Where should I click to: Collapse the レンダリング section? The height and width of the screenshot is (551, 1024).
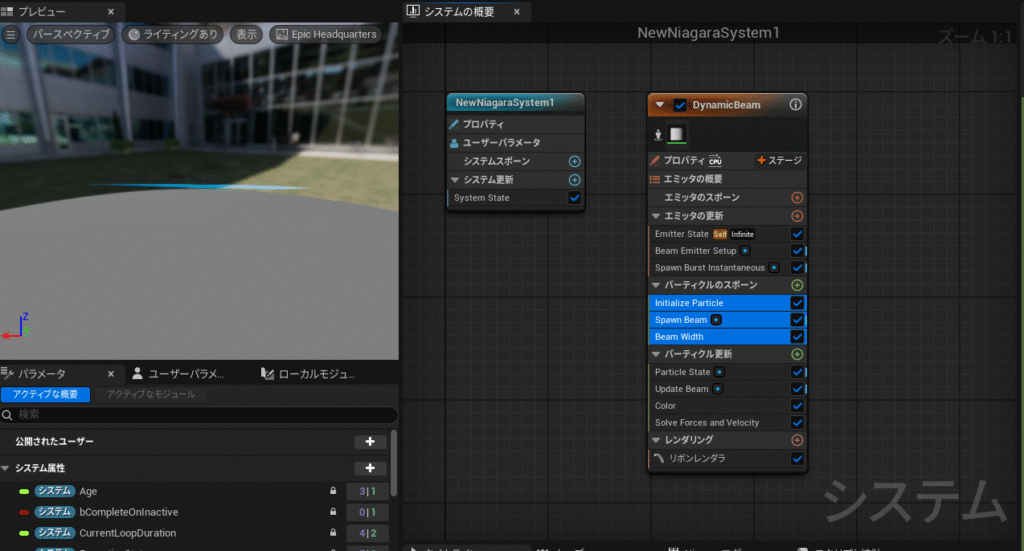pos(656,440)
